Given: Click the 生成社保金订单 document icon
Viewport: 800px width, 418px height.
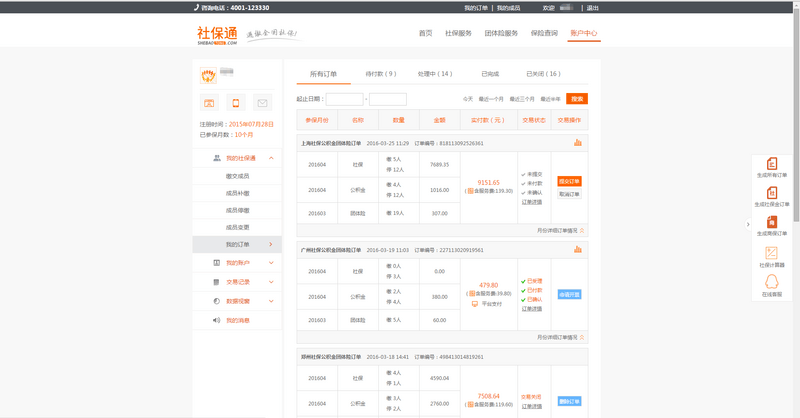Looking at the screenshot, I should click(772, 192).
